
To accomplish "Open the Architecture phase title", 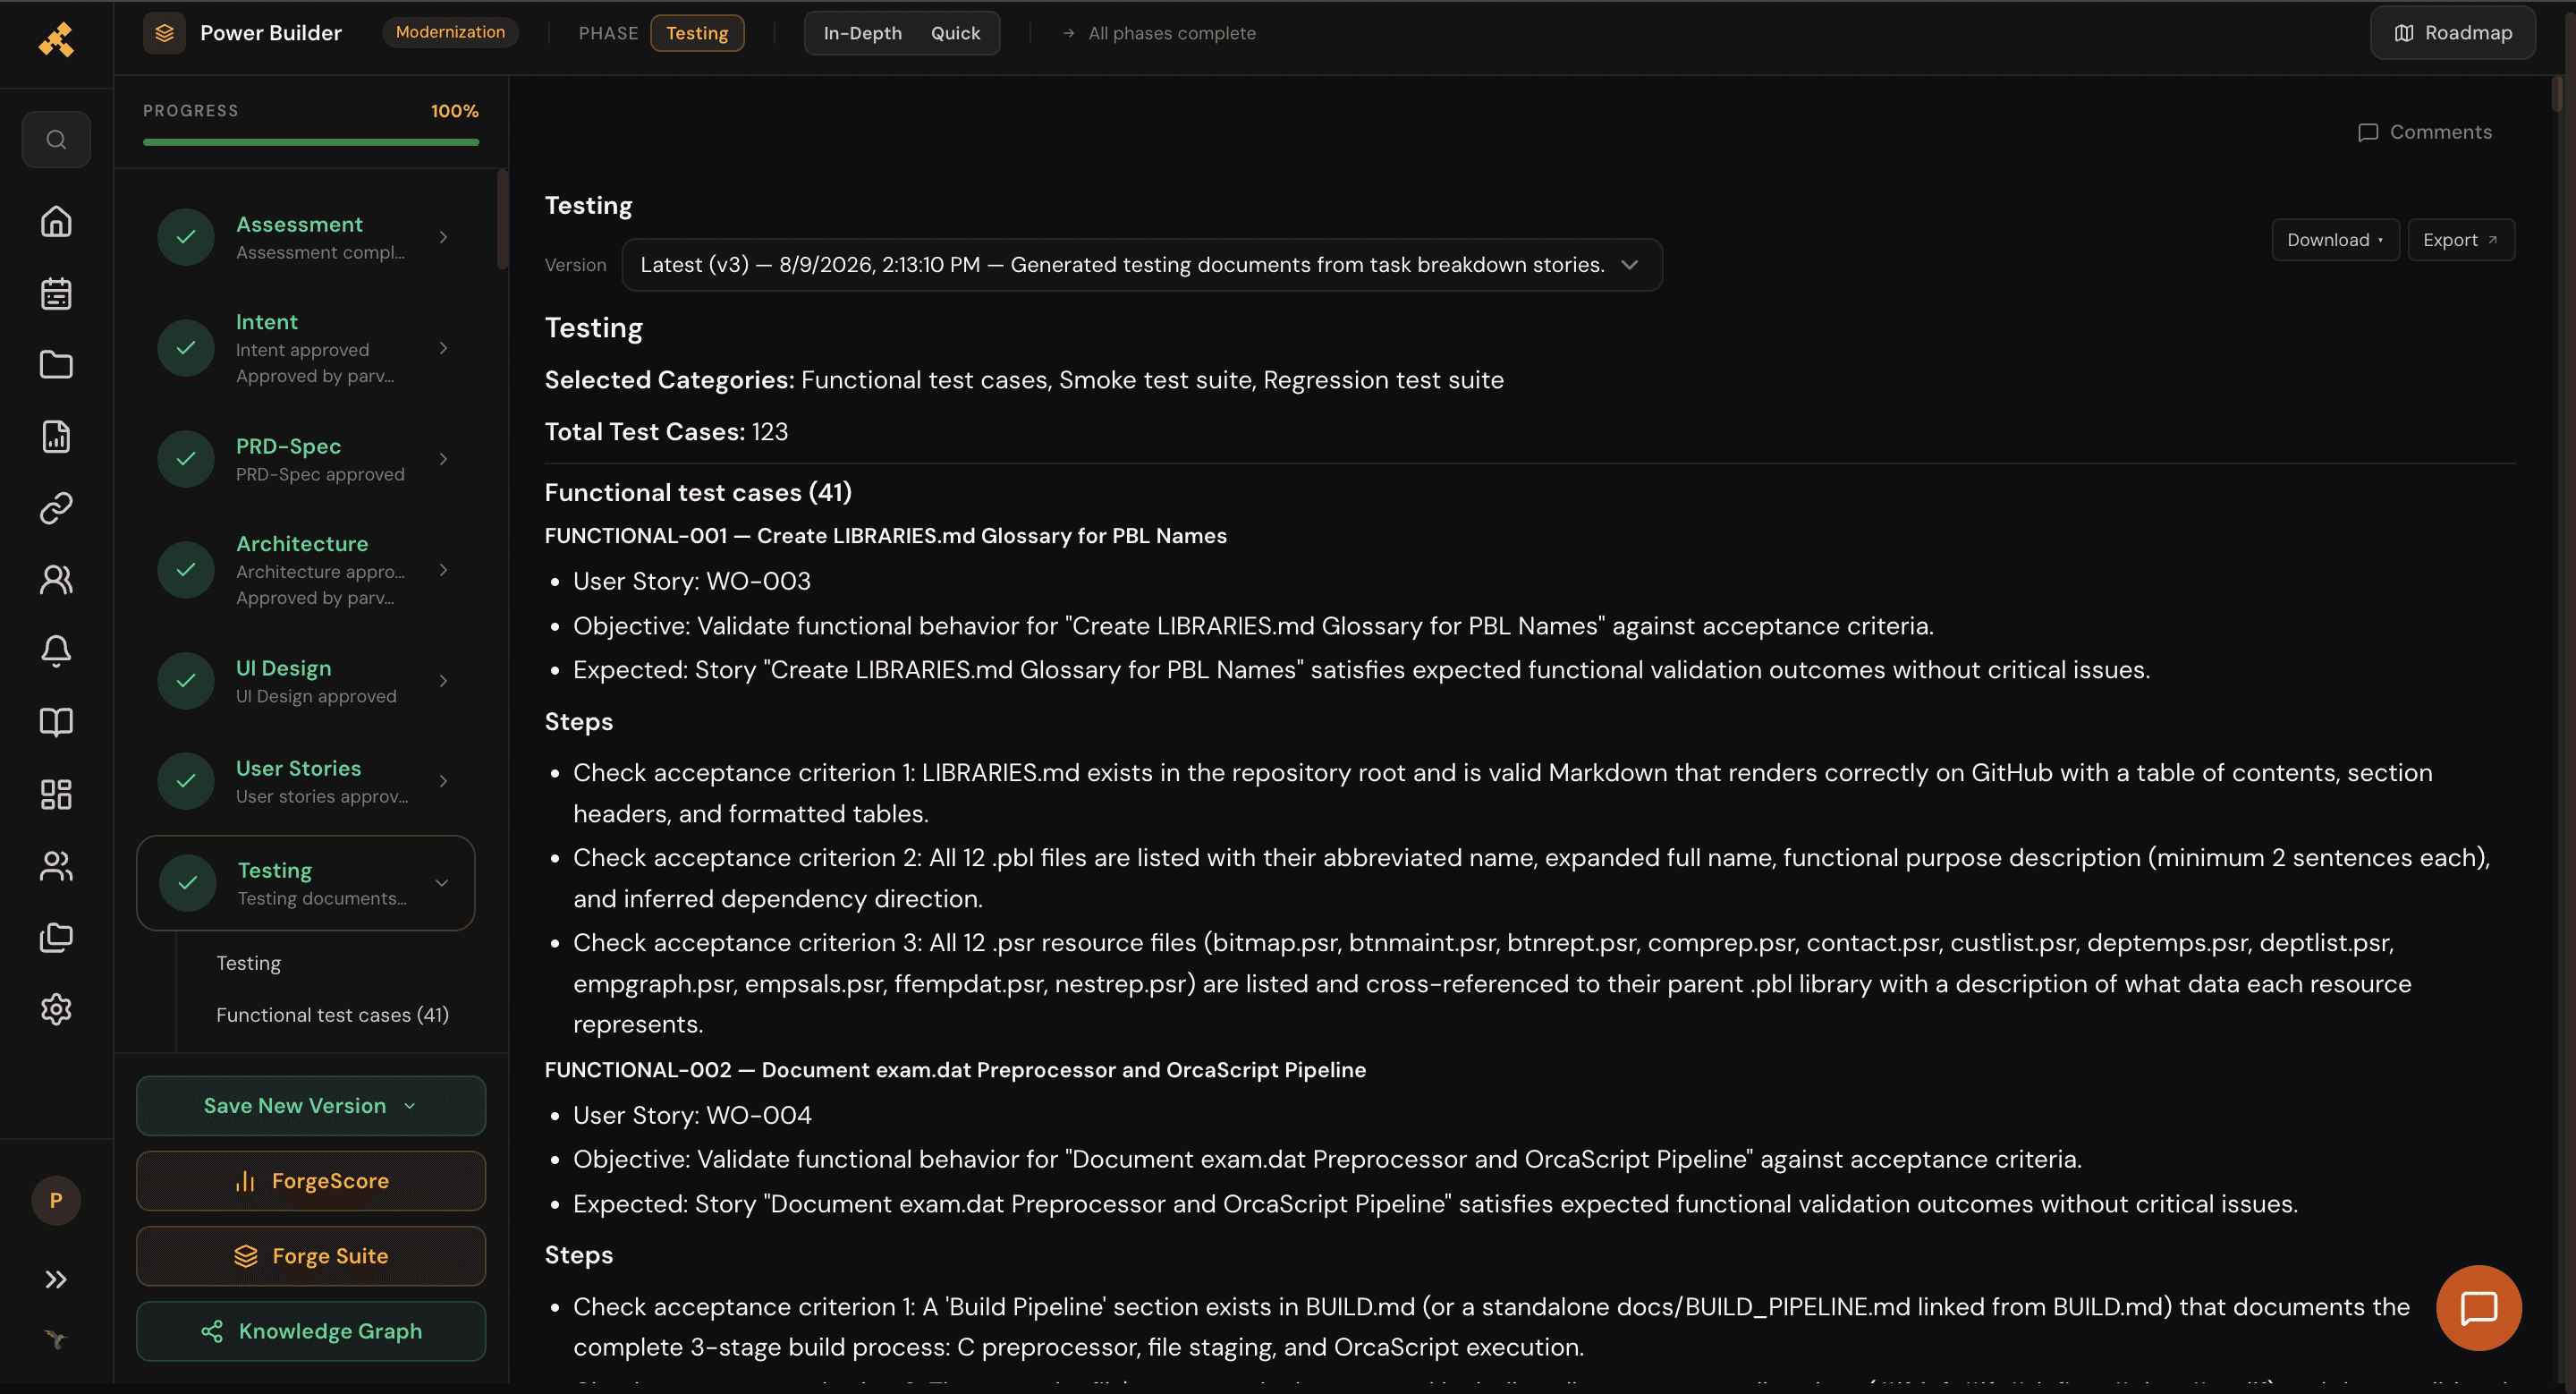I will 302,544.
